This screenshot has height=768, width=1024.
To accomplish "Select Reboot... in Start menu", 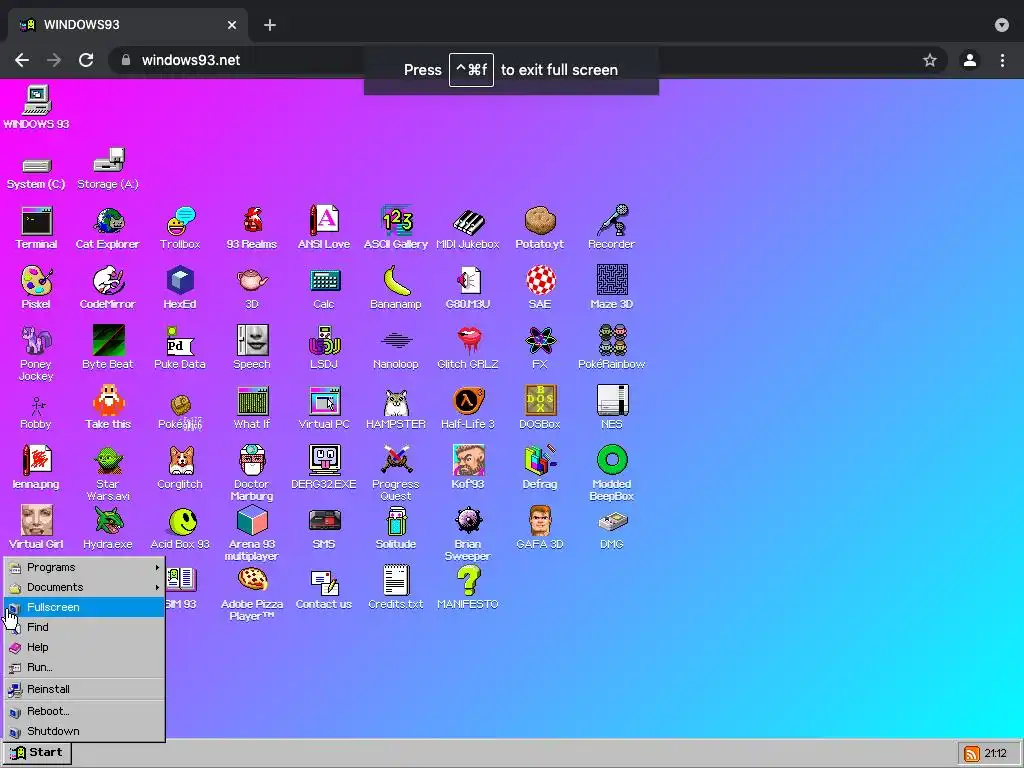I will coord(84,711).
